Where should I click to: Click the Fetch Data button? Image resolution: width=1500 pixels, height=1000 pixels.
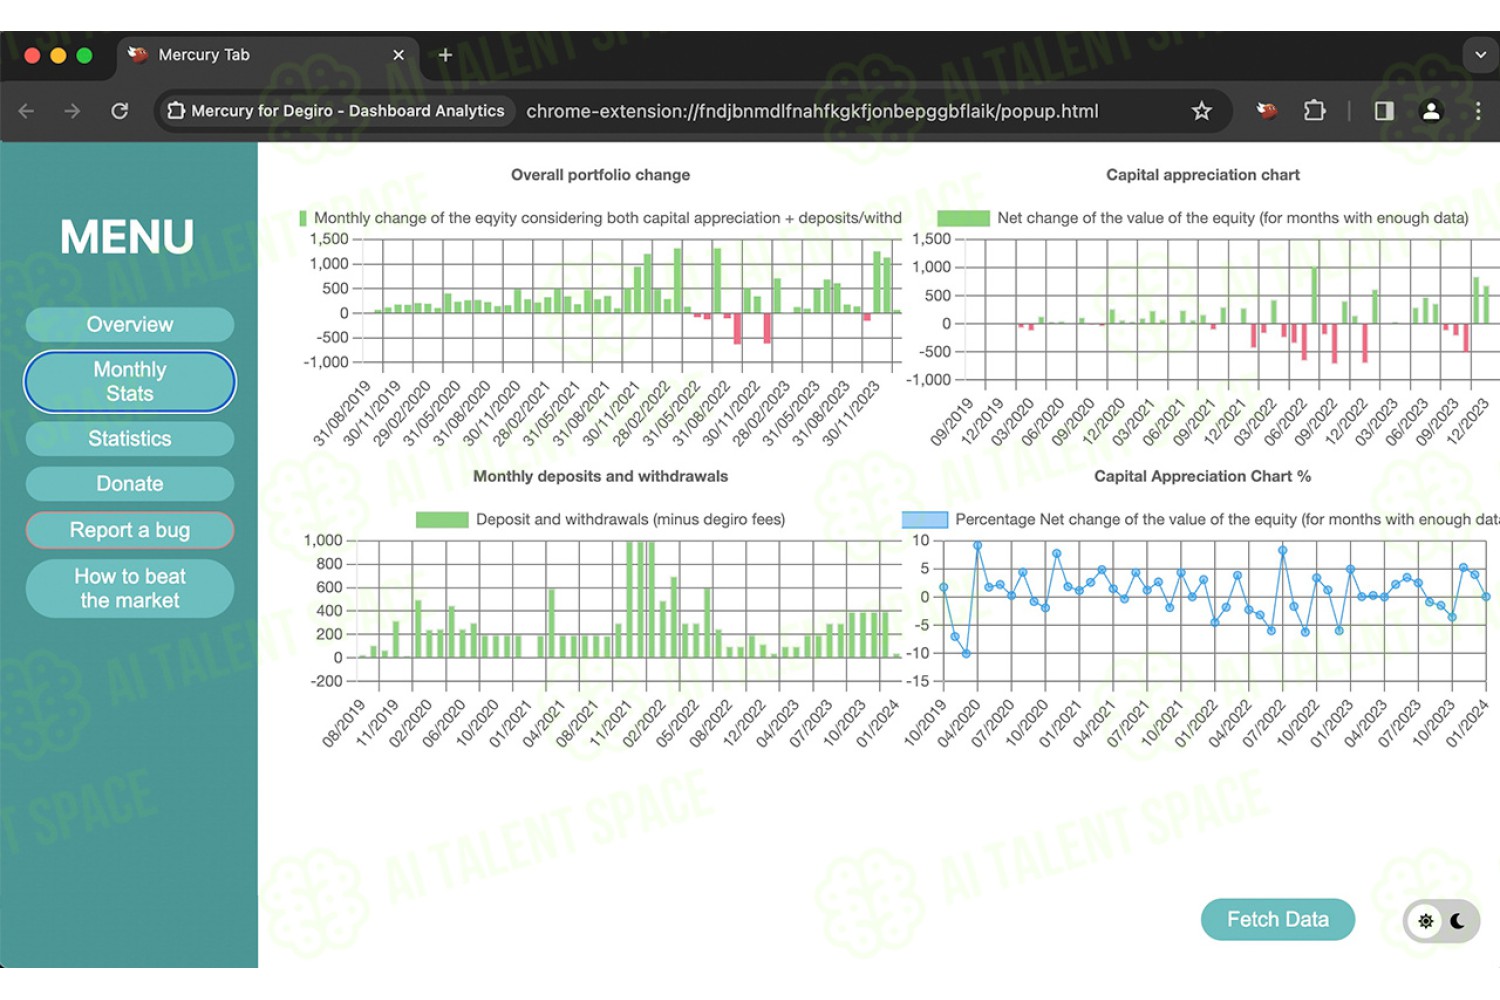1278,919
